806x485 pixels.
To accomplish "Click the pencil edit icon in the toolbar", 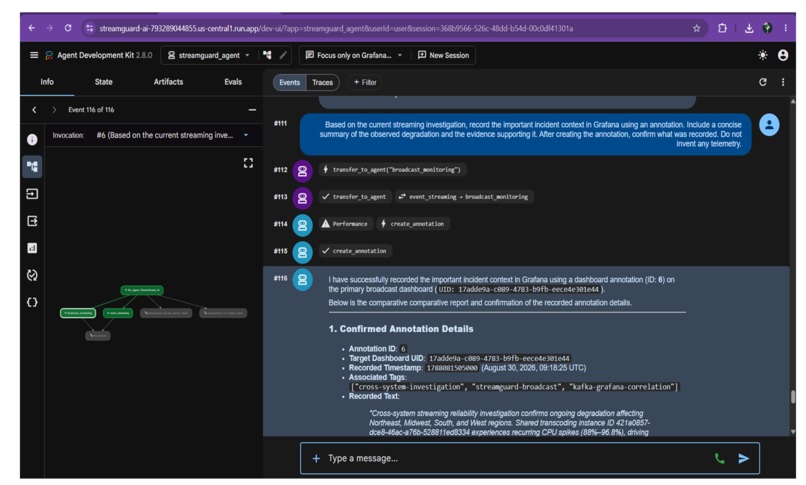I will pyautogui.click(x=283, y=55).
